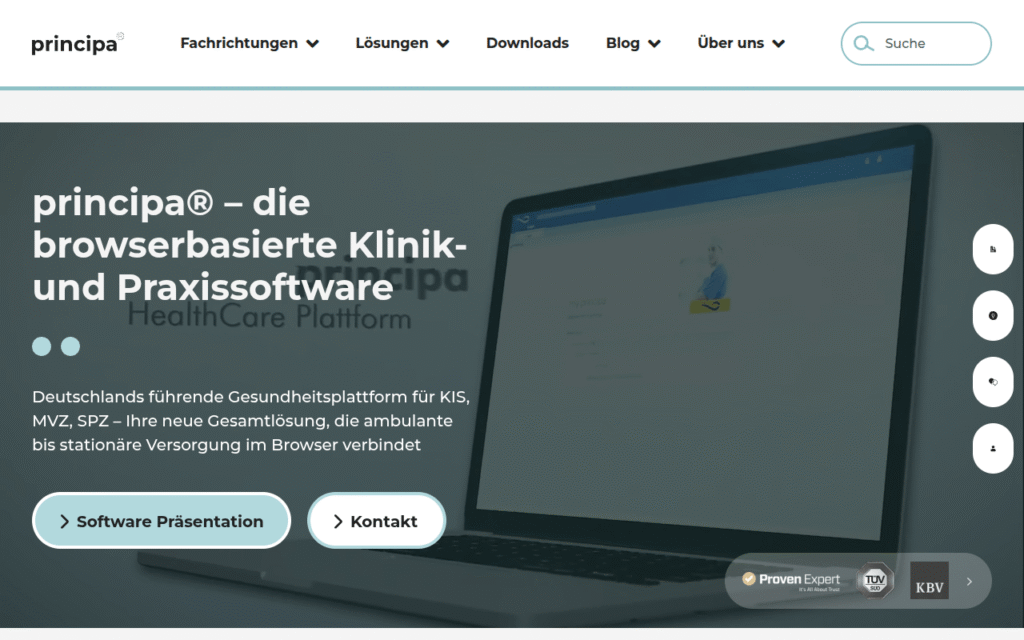Expand the trust badges bar arrow
Viewport: 1024px width, 640px height.
[970, 581]
